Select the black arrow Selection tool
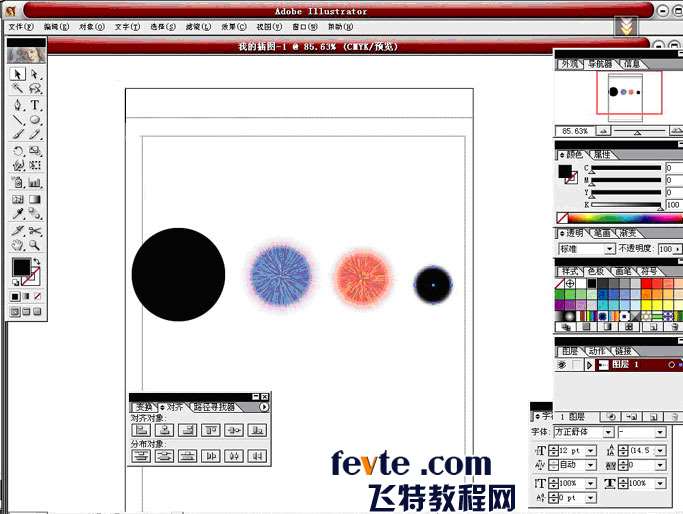This screenshot has width=683, height=514. coord(17,74)
